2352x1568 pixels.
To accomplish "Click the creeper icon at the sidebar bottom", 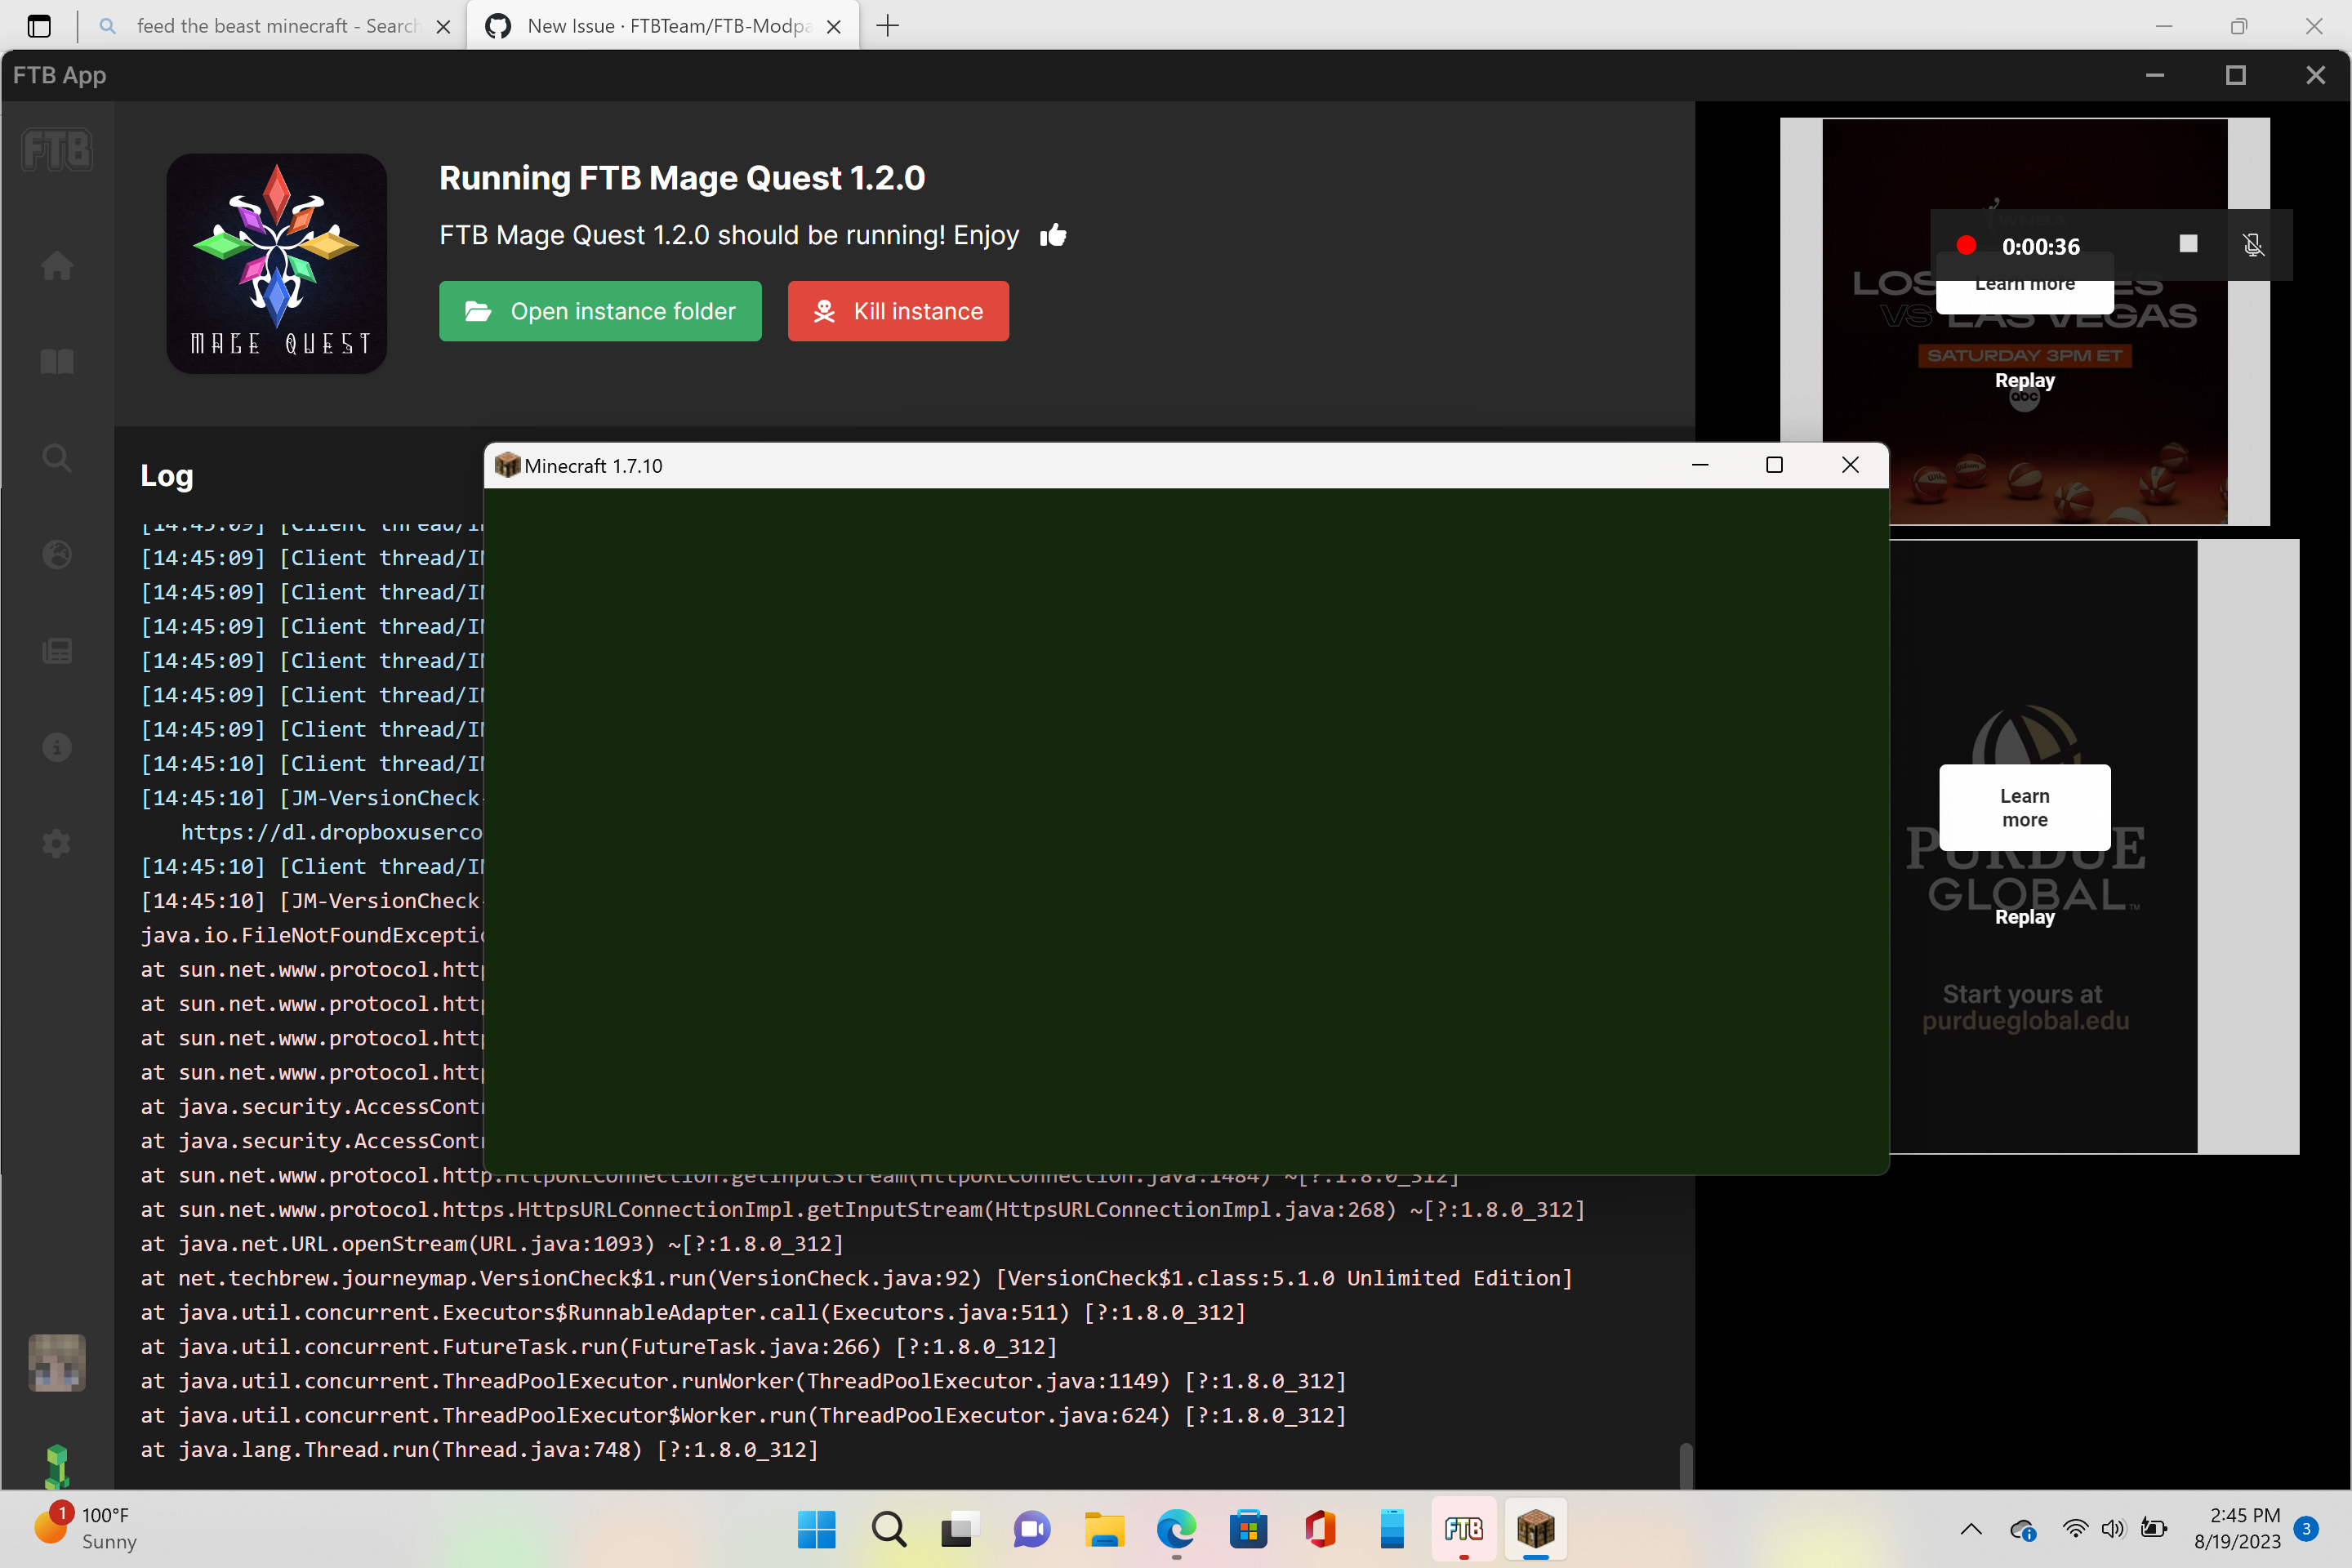I will coord(57,1464).
